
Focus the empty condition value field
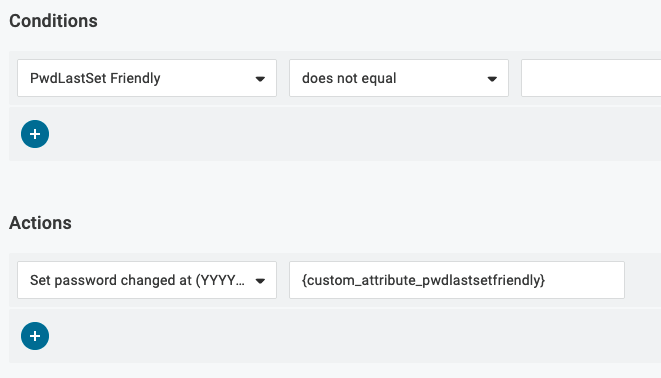coord(591,78)
